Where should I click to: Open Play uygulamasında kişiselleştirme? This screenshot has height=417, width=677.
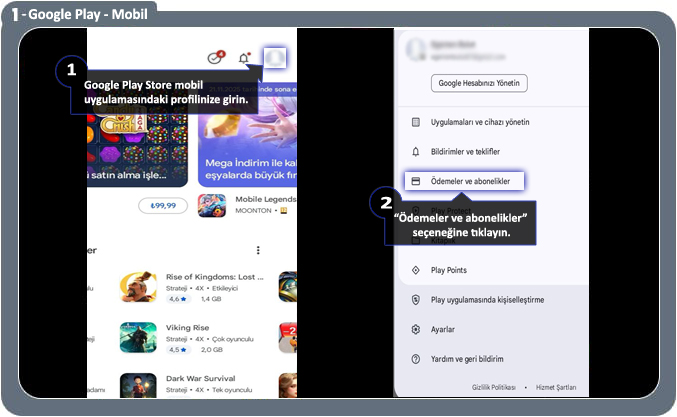pyautogui.click(x=487, y=299)
